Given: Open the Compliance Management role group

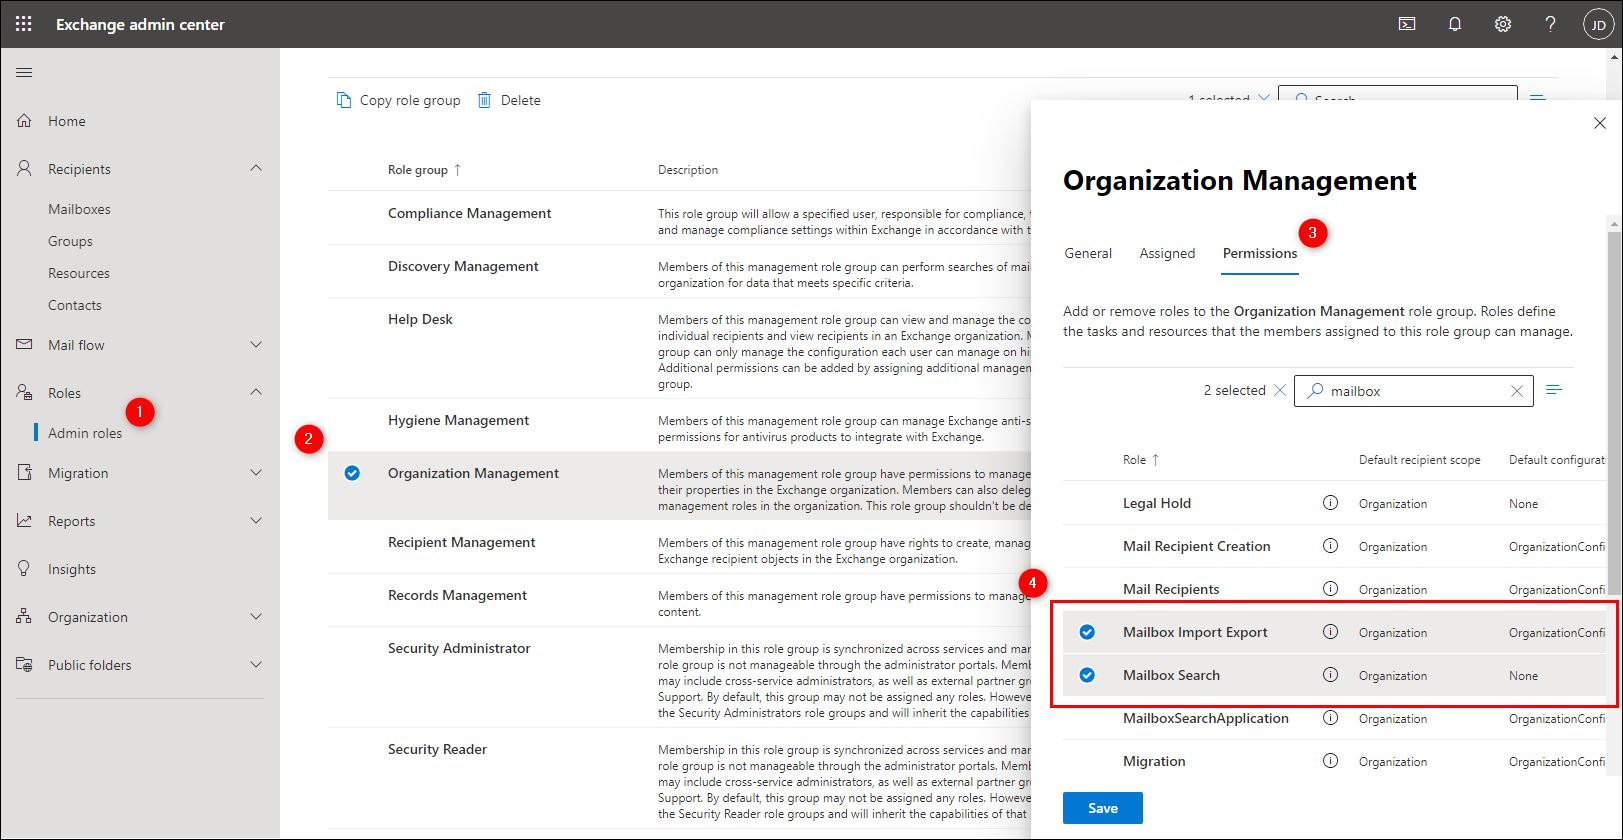Looking at the screenshot, I should tap(469, 213).
